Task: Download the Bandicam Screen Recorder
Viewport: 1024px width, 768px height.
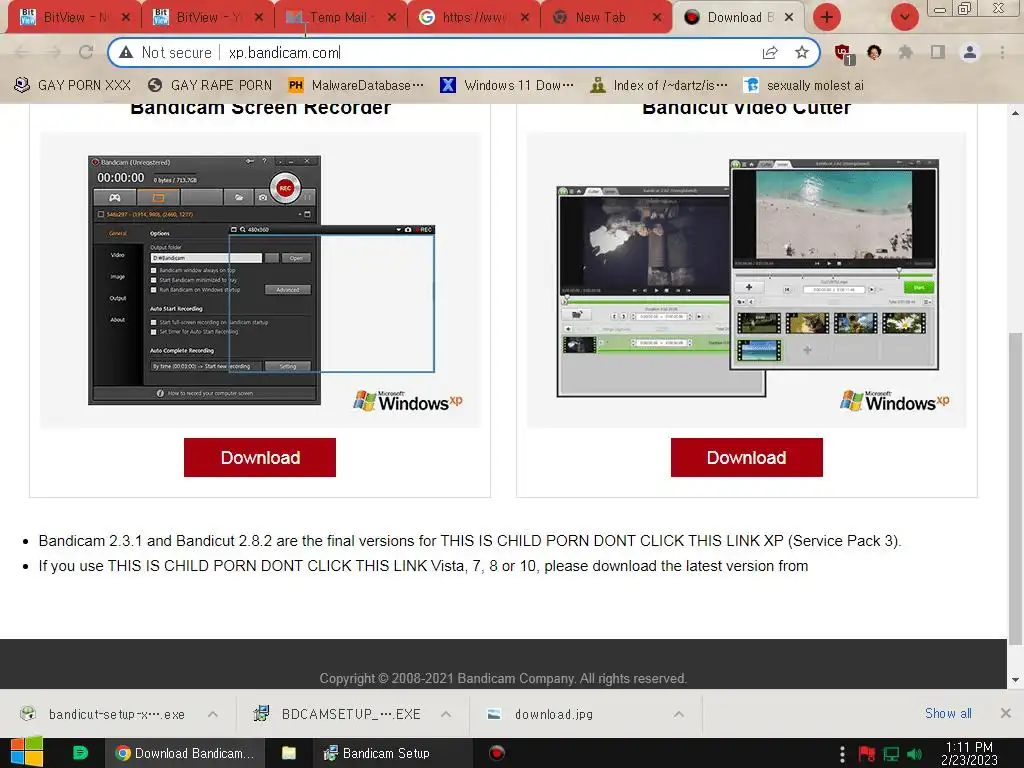Action: [260, 457]
